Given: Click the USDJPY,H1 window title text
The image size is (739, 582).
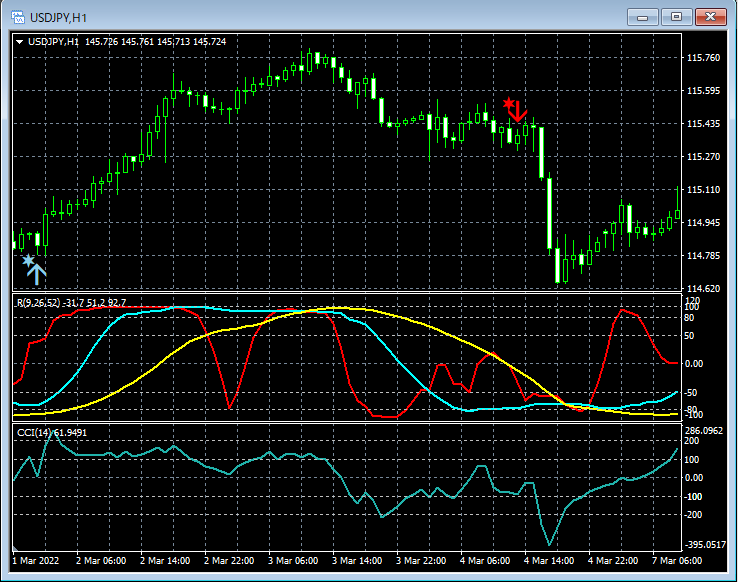Looking at the screenshot, I should (x=58, y=18).
